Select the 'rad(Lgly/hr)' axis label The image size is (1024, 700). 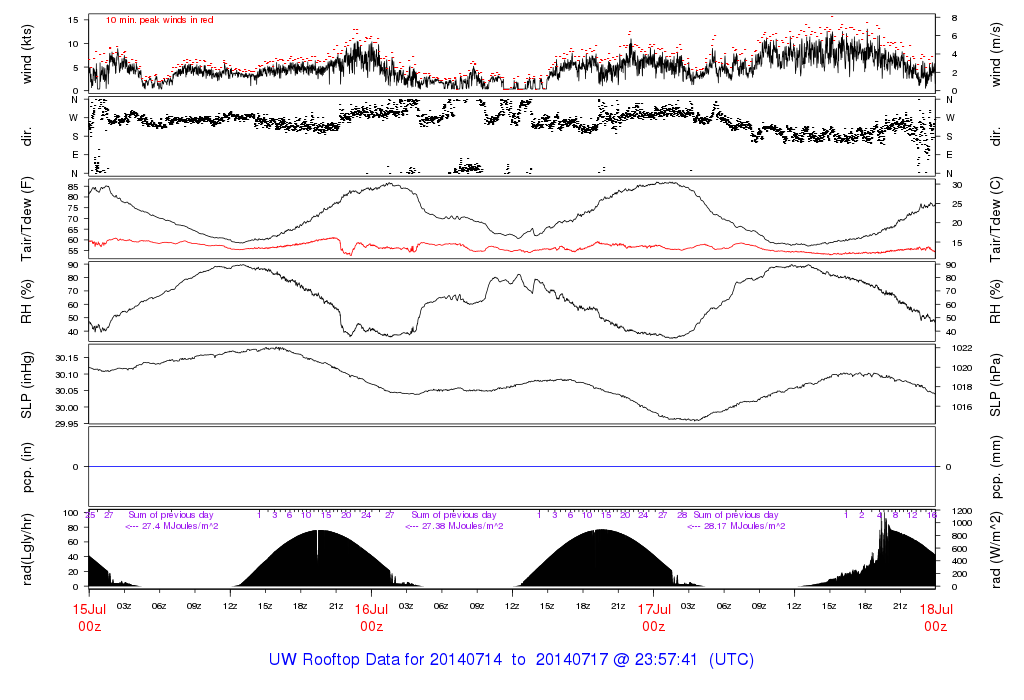(27, 550)
